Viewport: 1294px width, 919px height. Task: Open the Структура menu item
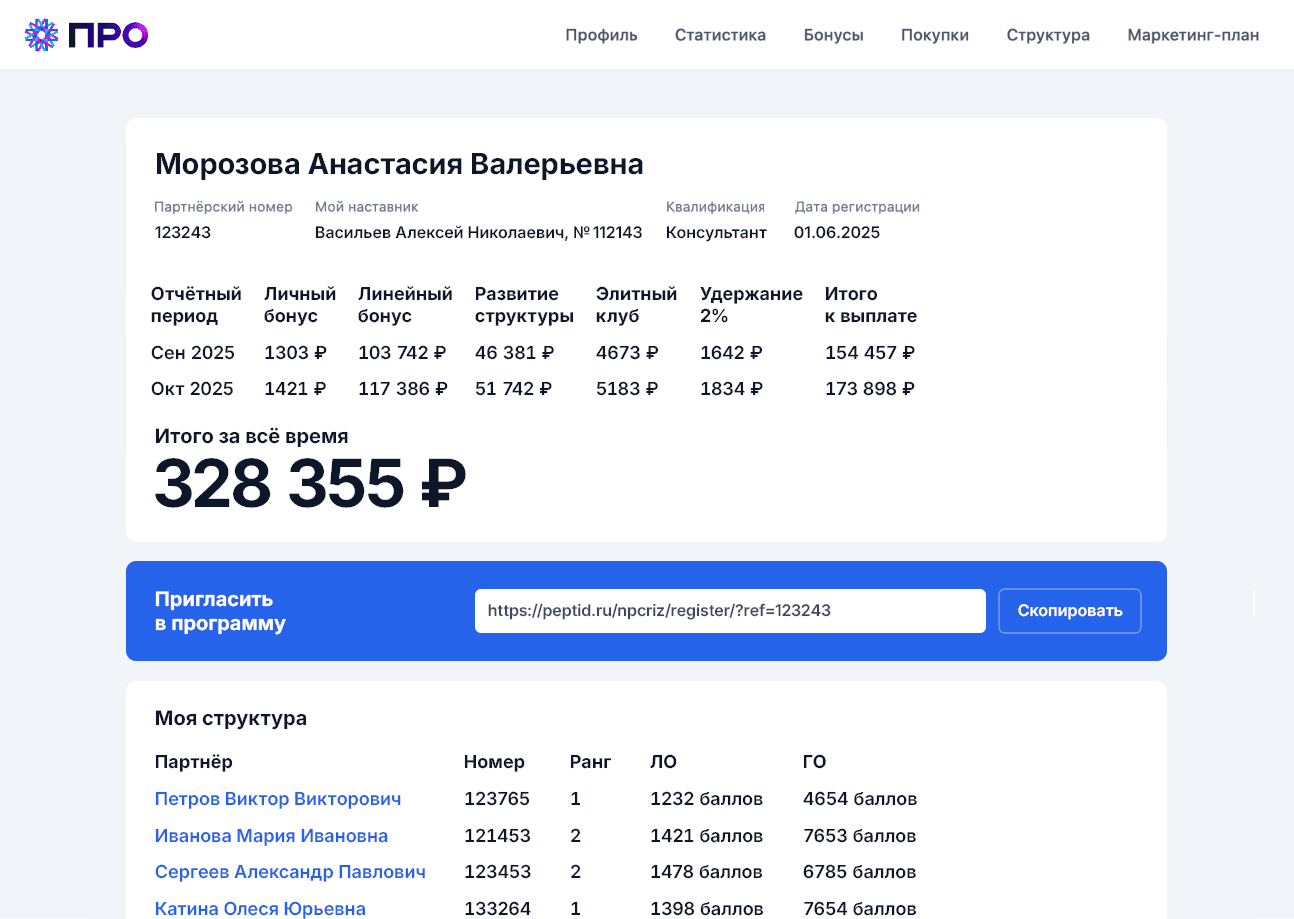pos(1048,35)
